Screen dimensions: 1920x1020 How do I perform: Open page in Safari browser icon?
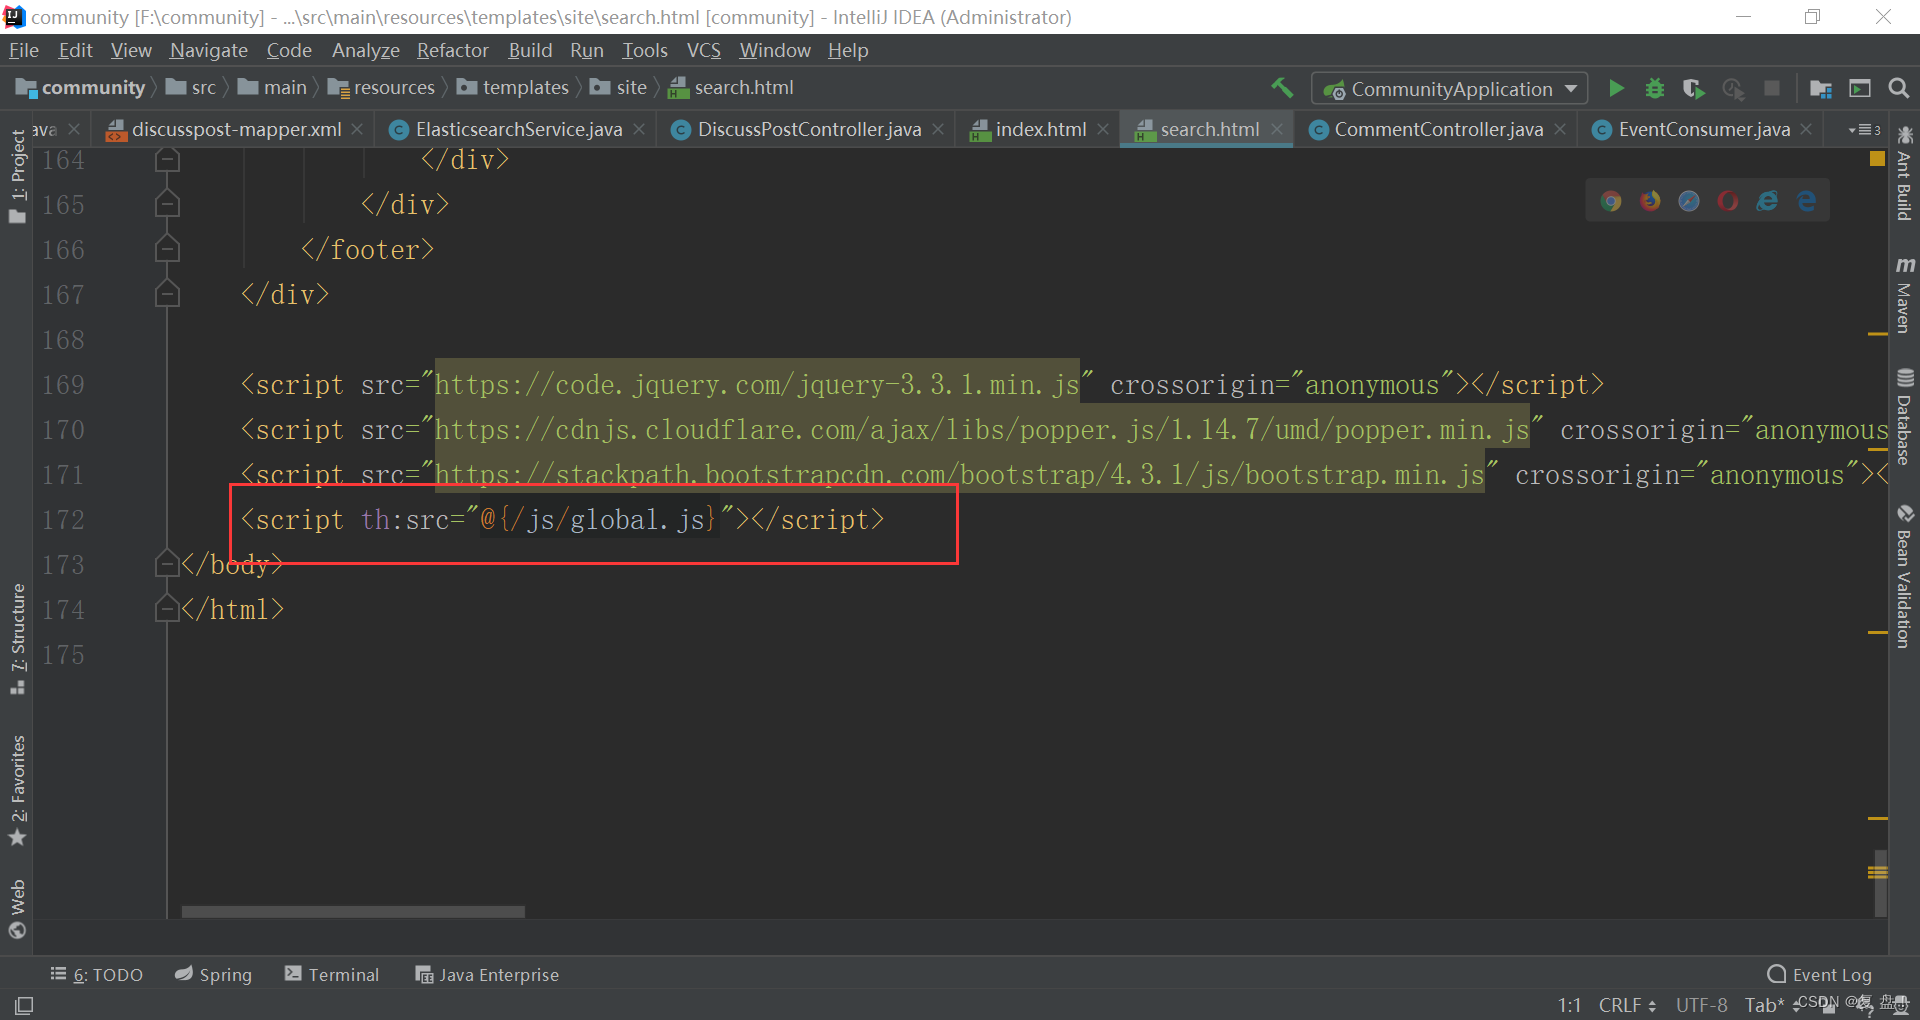[x=1689, y=201]
